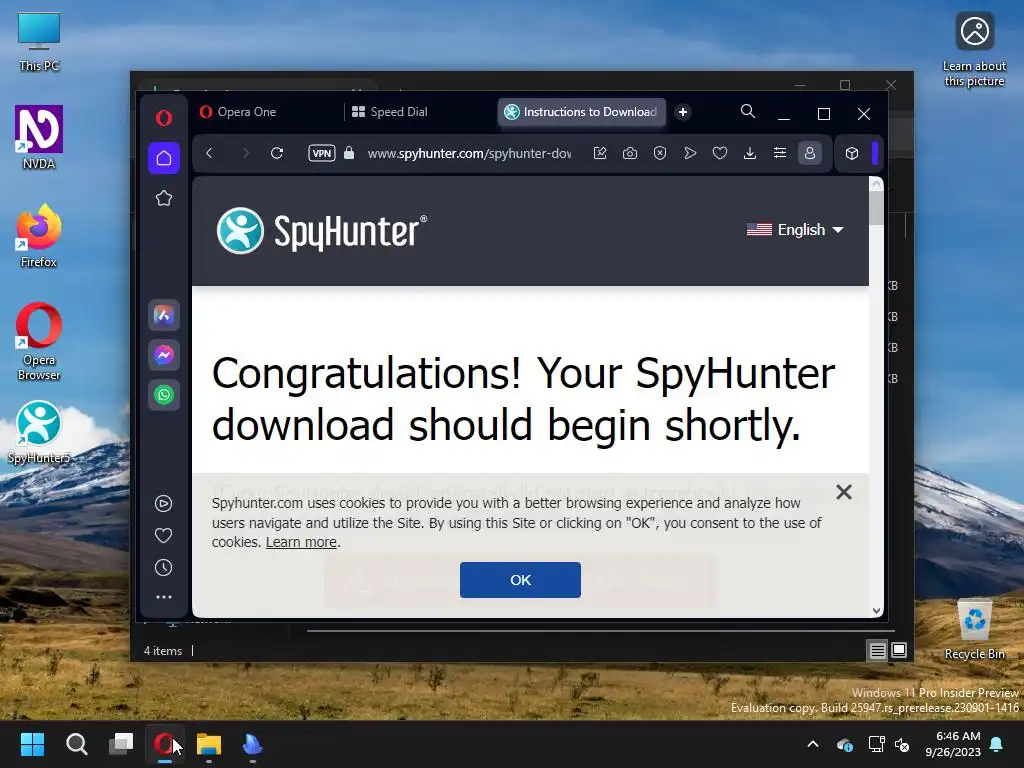Click the Opera icon on taskbar
1024x768 pixels.
click(x=165, y=744)
